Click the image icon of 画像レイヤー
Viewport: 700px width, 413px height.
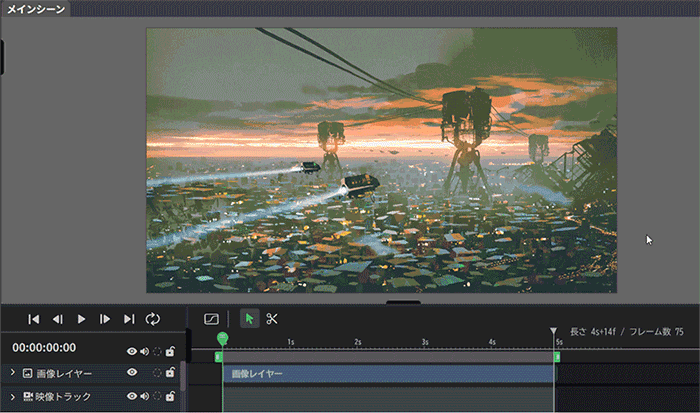[x=27, y=373]
